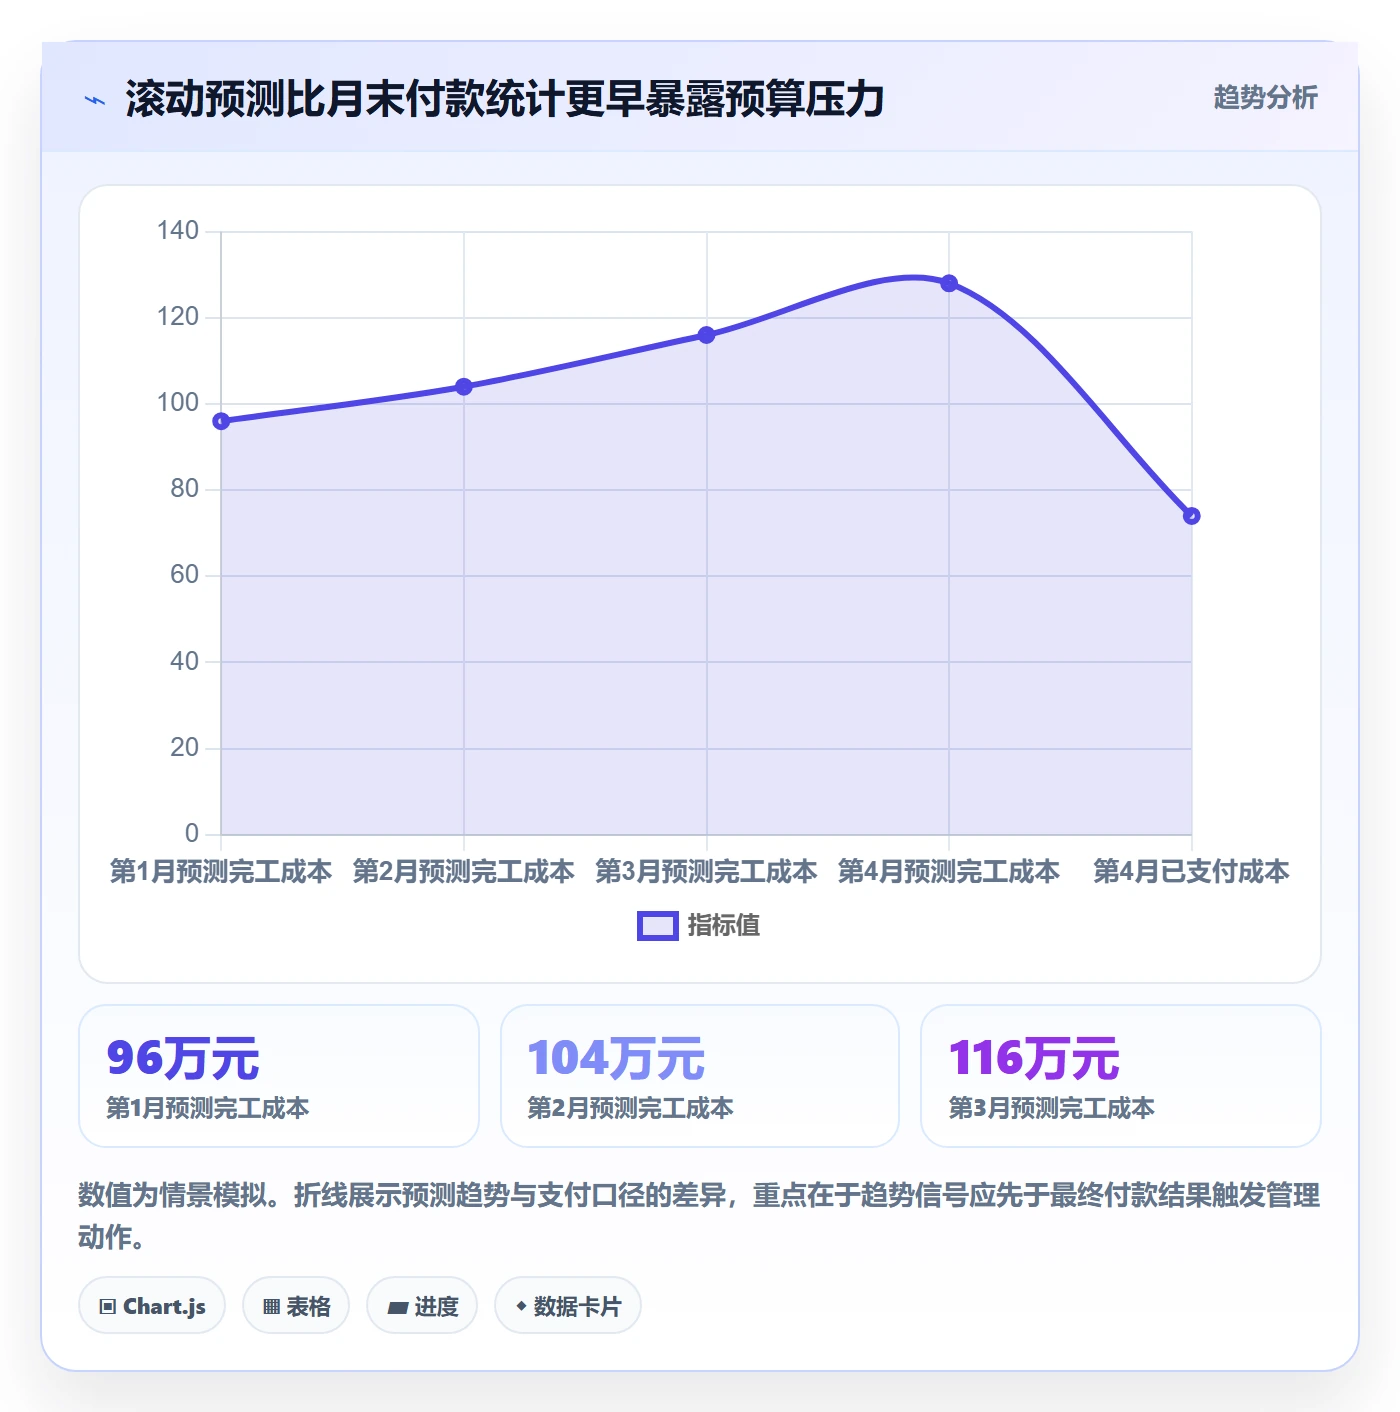Select the 第4月预测完工成本 peak data point
This screenshot has height=1412, width=1400.
[x=949, y=283]
